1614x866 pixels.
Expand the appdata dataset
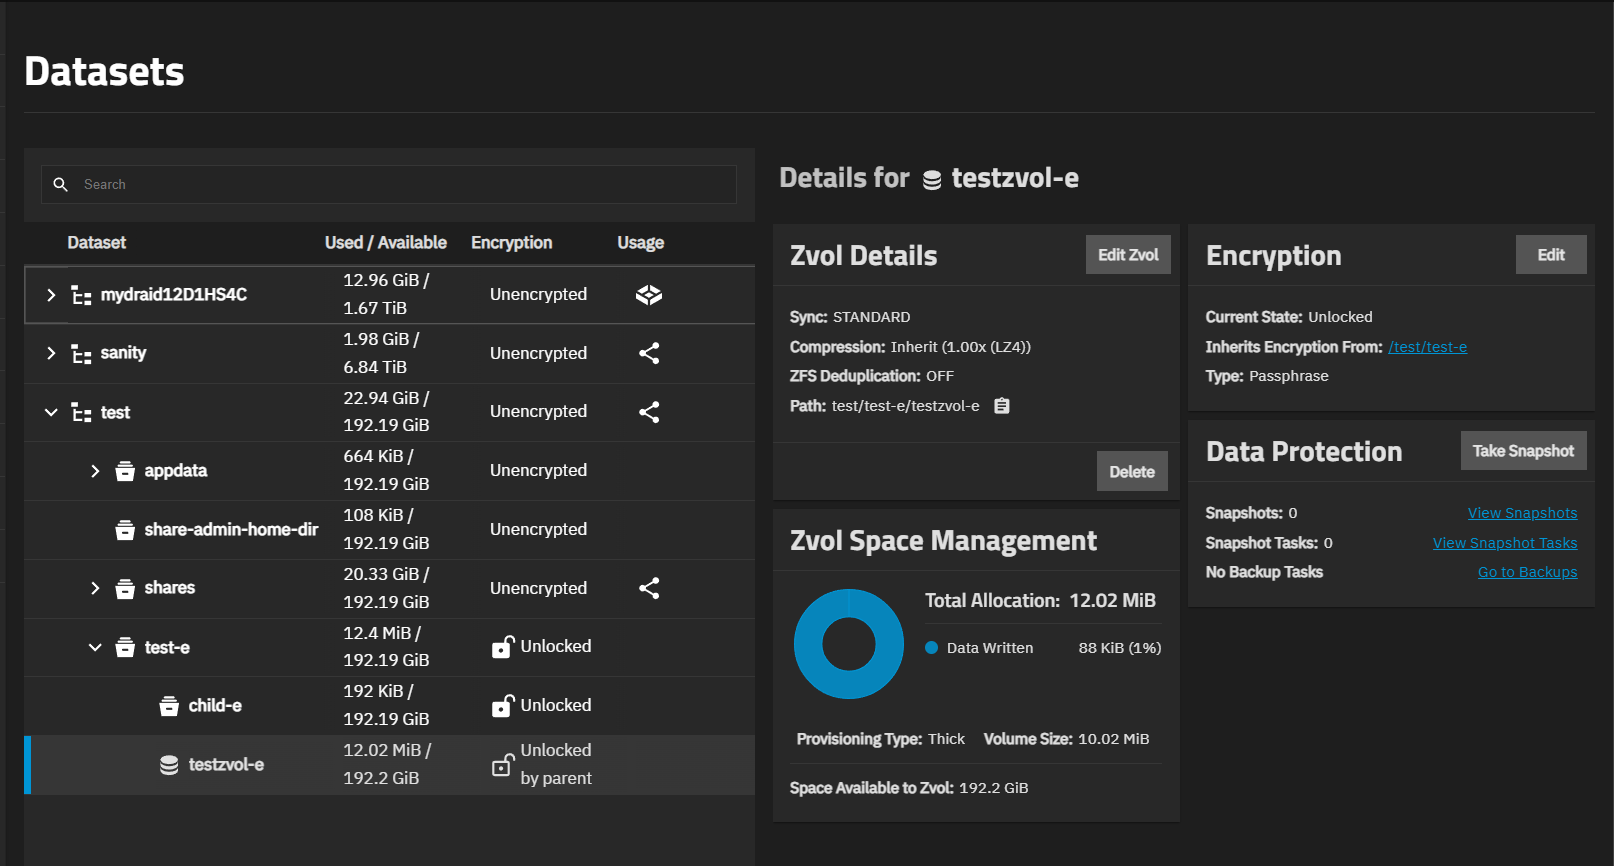pos(95,471)
